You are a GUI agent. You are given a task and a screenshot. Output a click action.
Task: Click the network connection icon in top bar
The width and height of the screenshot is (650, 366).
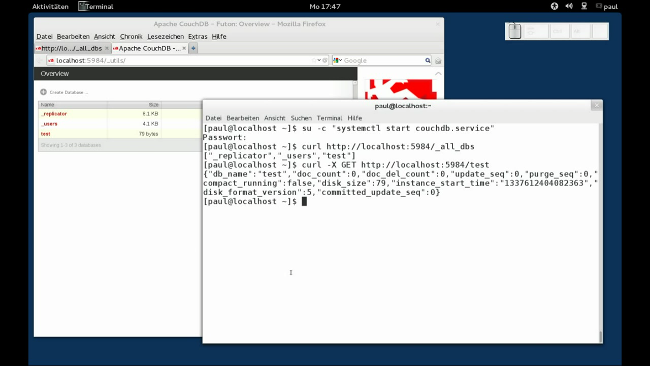(x=584, y=6)
